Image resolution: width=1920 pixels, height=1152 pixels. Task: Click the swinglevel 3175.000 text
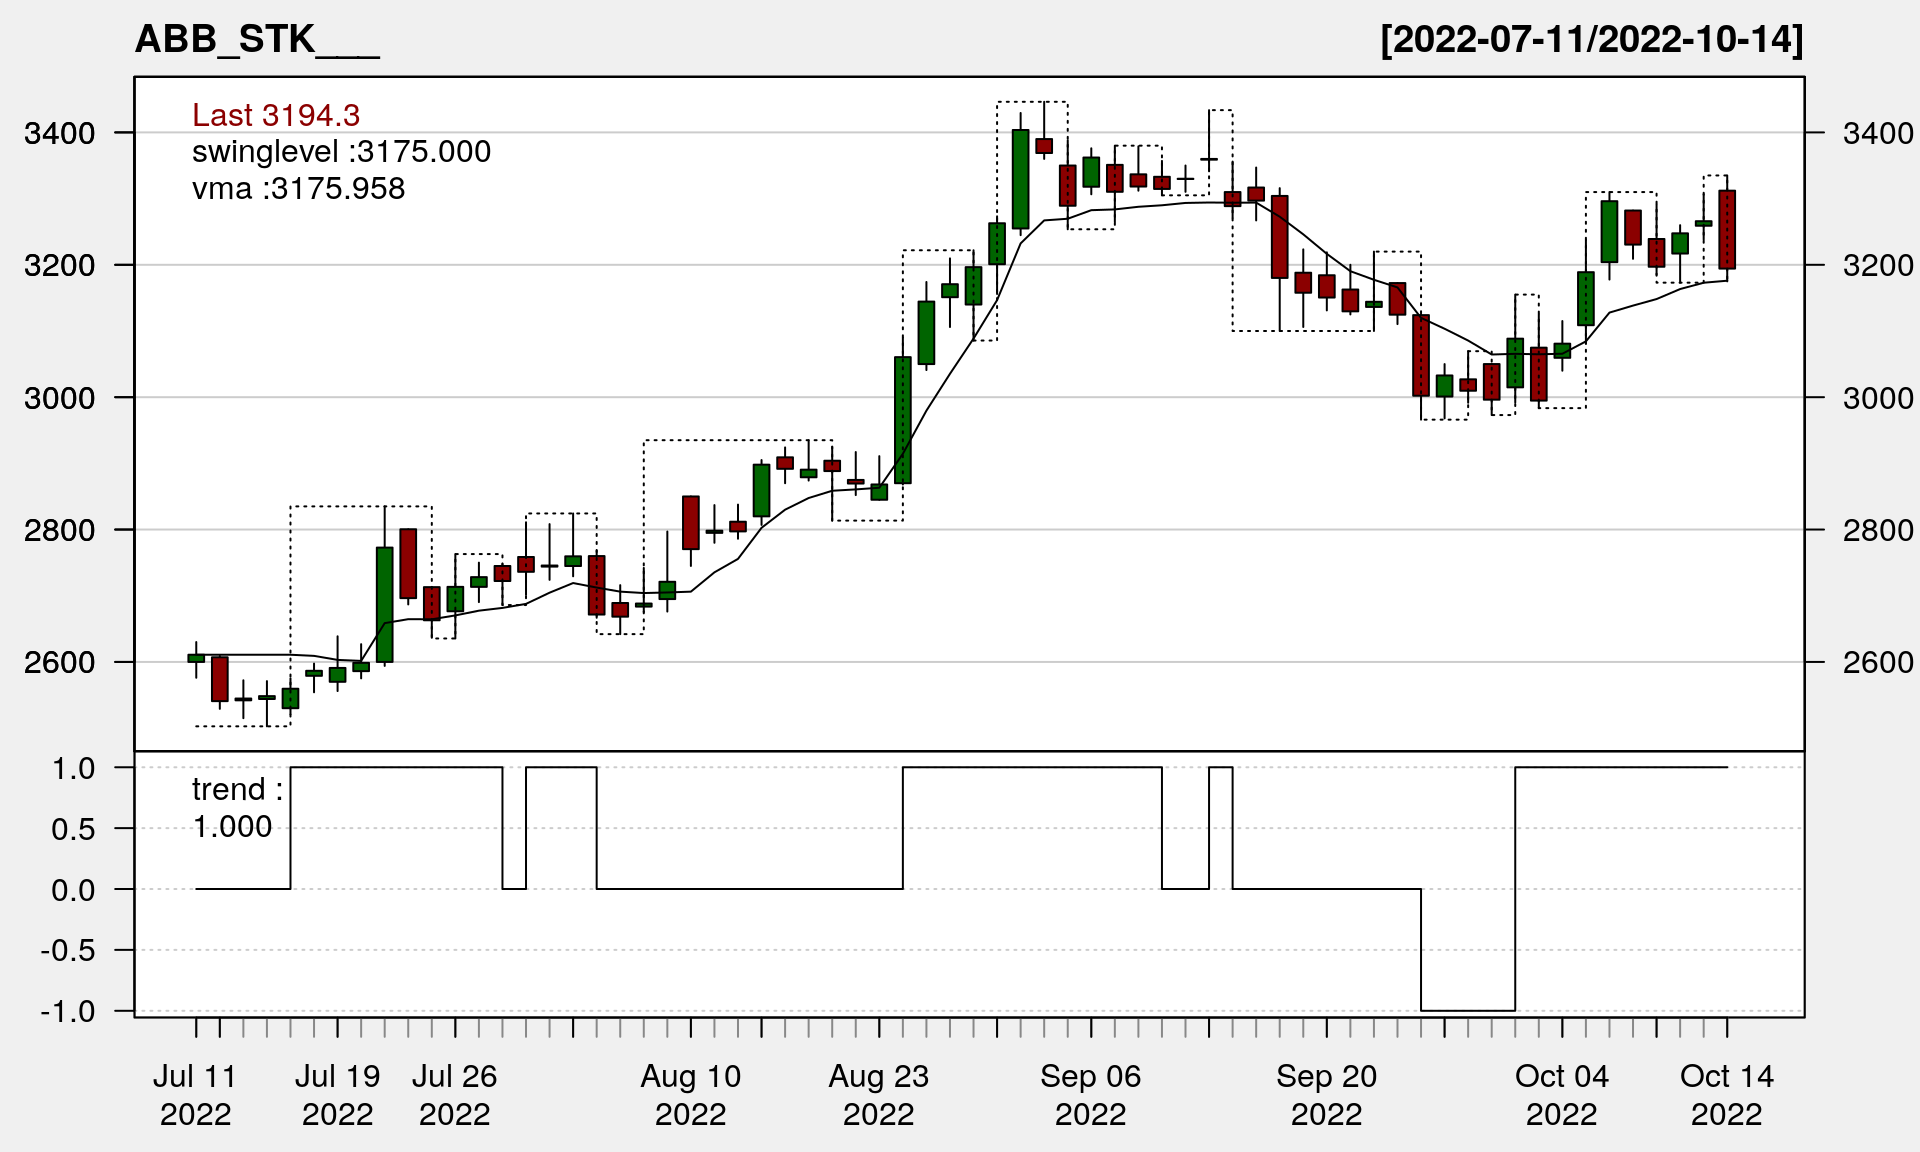[x=341, y=152]
